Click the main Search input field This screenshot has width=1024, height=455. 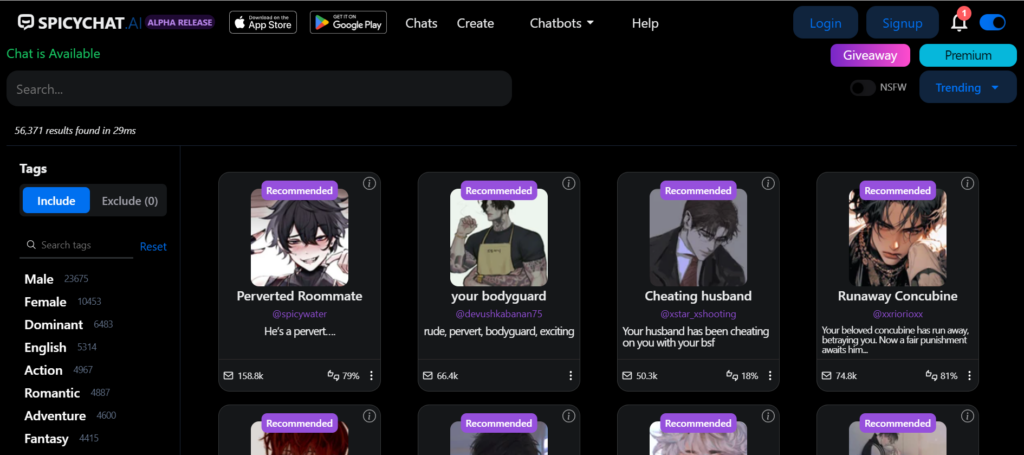[x=259, y=89]
